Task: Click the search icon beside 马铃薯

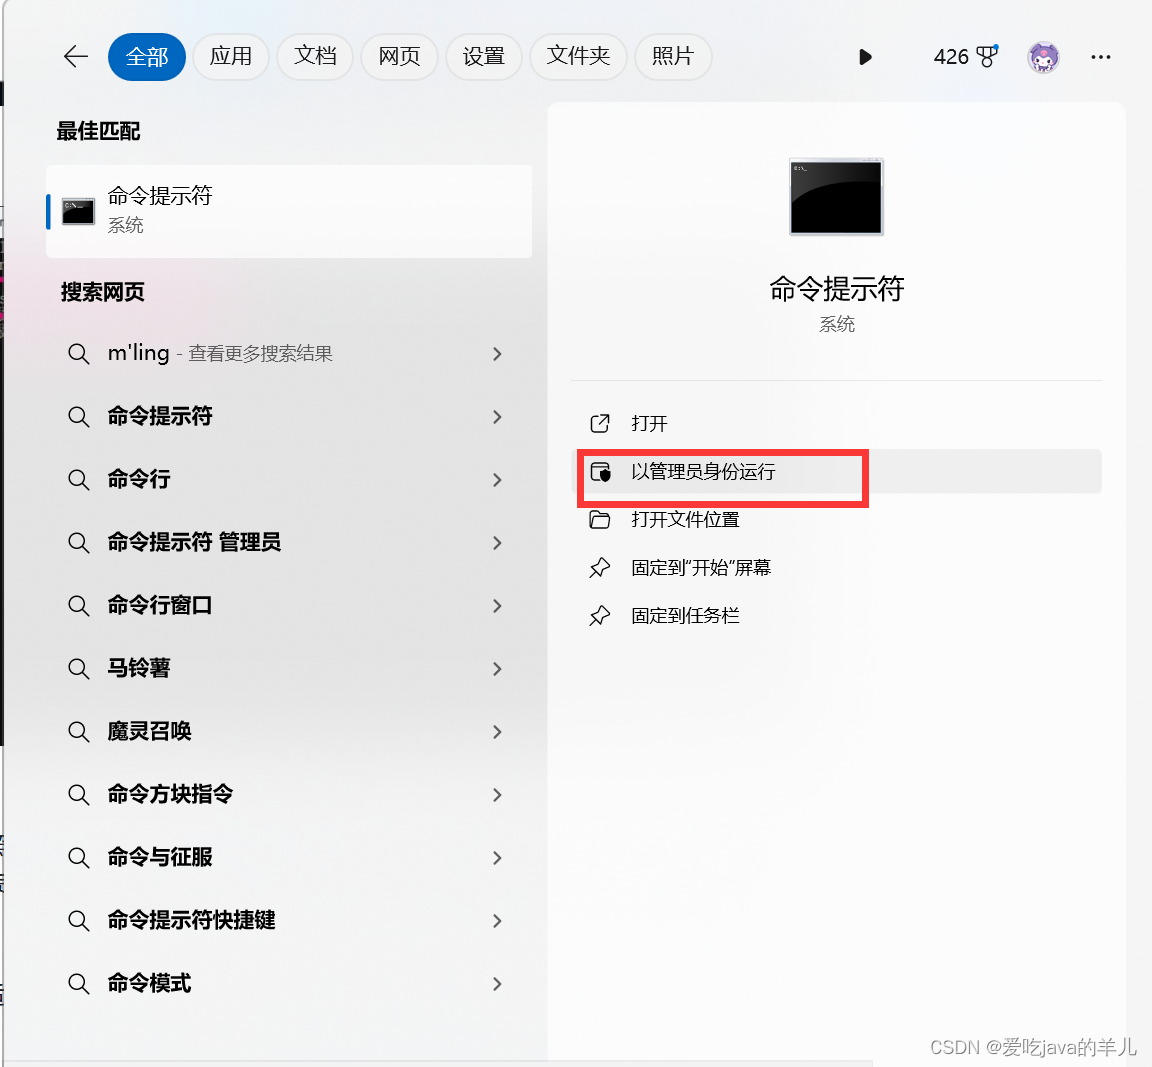Action: pyautogui.click(x=79, y=669)
